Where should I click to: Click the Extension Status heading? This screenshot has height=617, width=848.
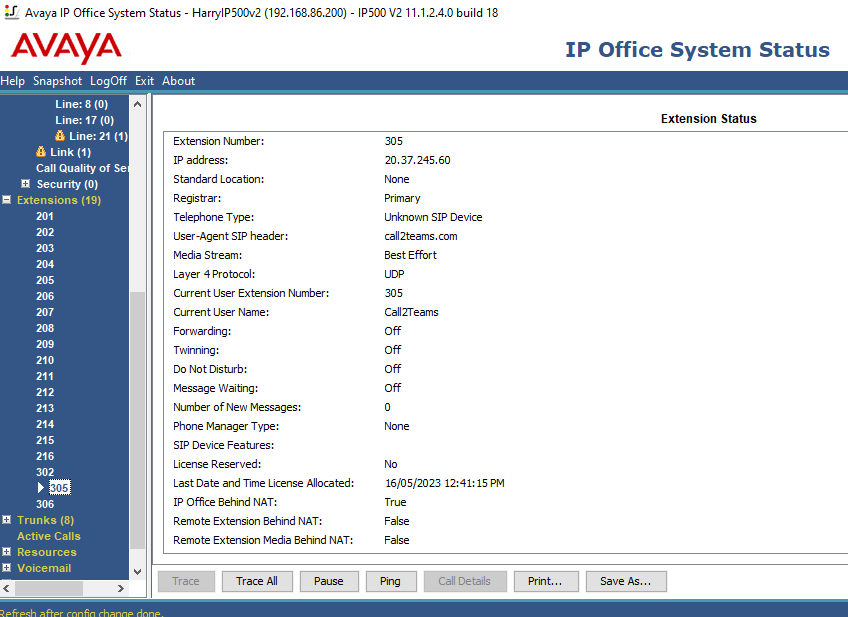click(x=708, y=118)
